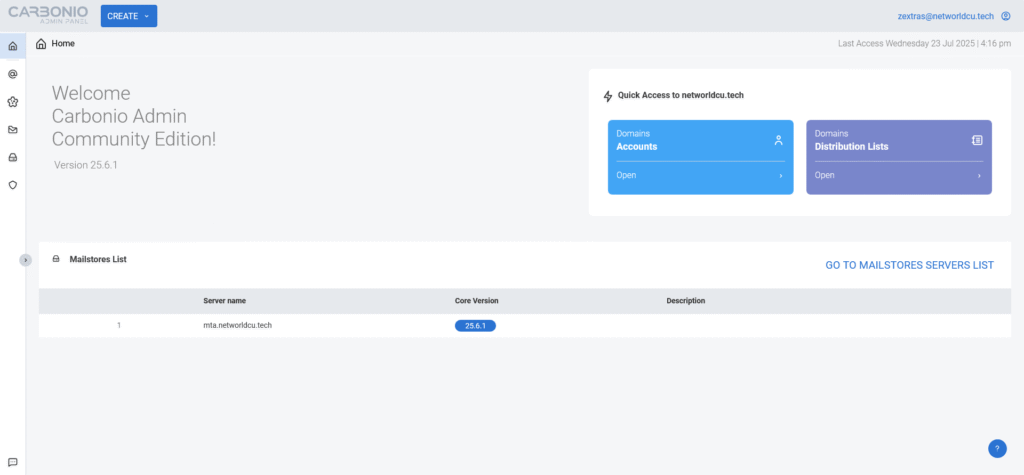The height and width of the screenshot is (475, 1024).
Task: Click the star-shaped icon in the sidebar
Action: click(12, 102)
